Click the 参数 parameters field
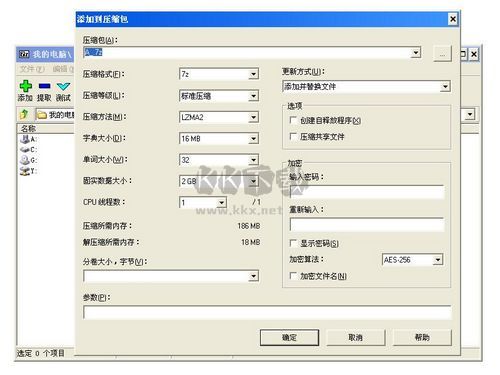Viewport: 500px width, 375px height. [267, 313]
